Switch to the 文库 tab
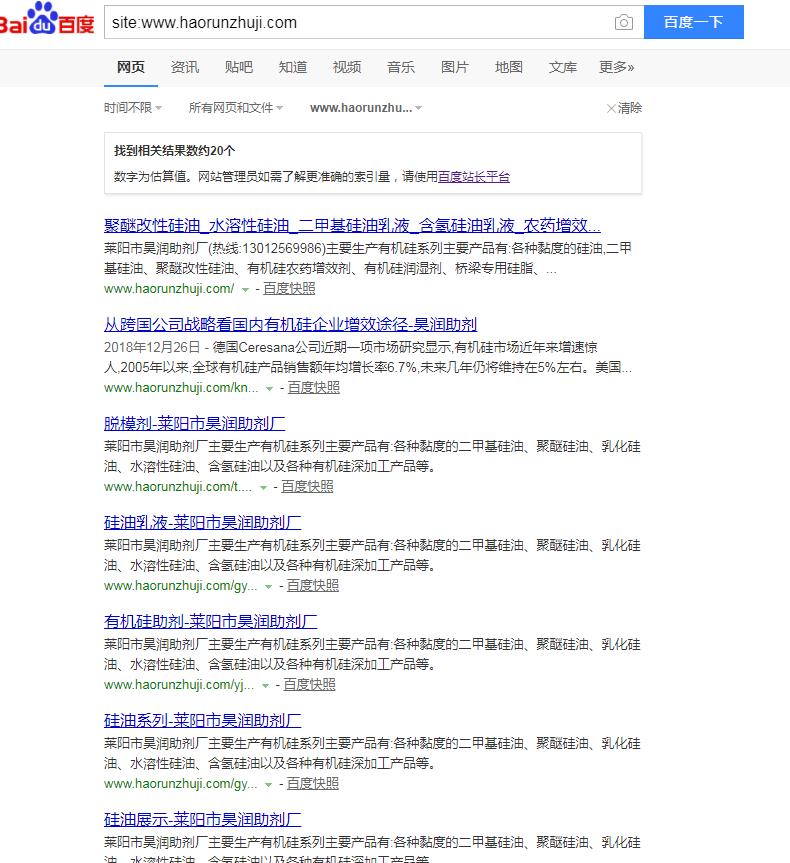 coord(563,67)
